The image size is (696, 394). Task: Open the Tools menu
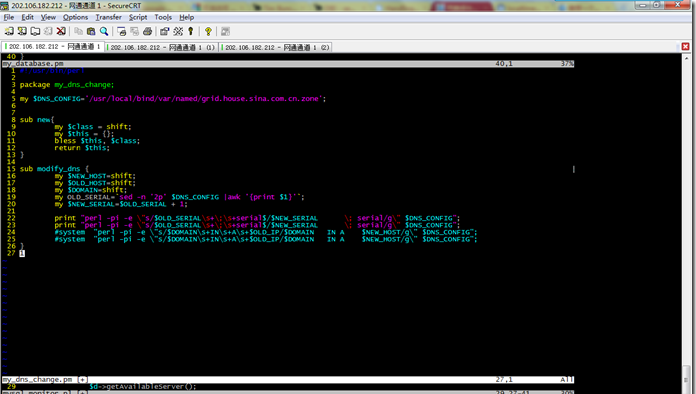click(x=163, y=17)
